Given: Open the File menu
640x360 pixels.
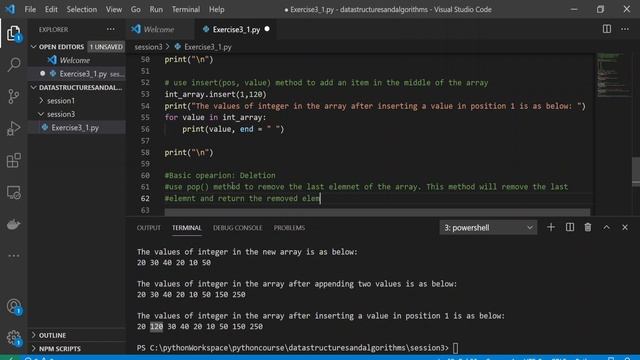Looking at the screenshot, I should click(x=30, y=9).
